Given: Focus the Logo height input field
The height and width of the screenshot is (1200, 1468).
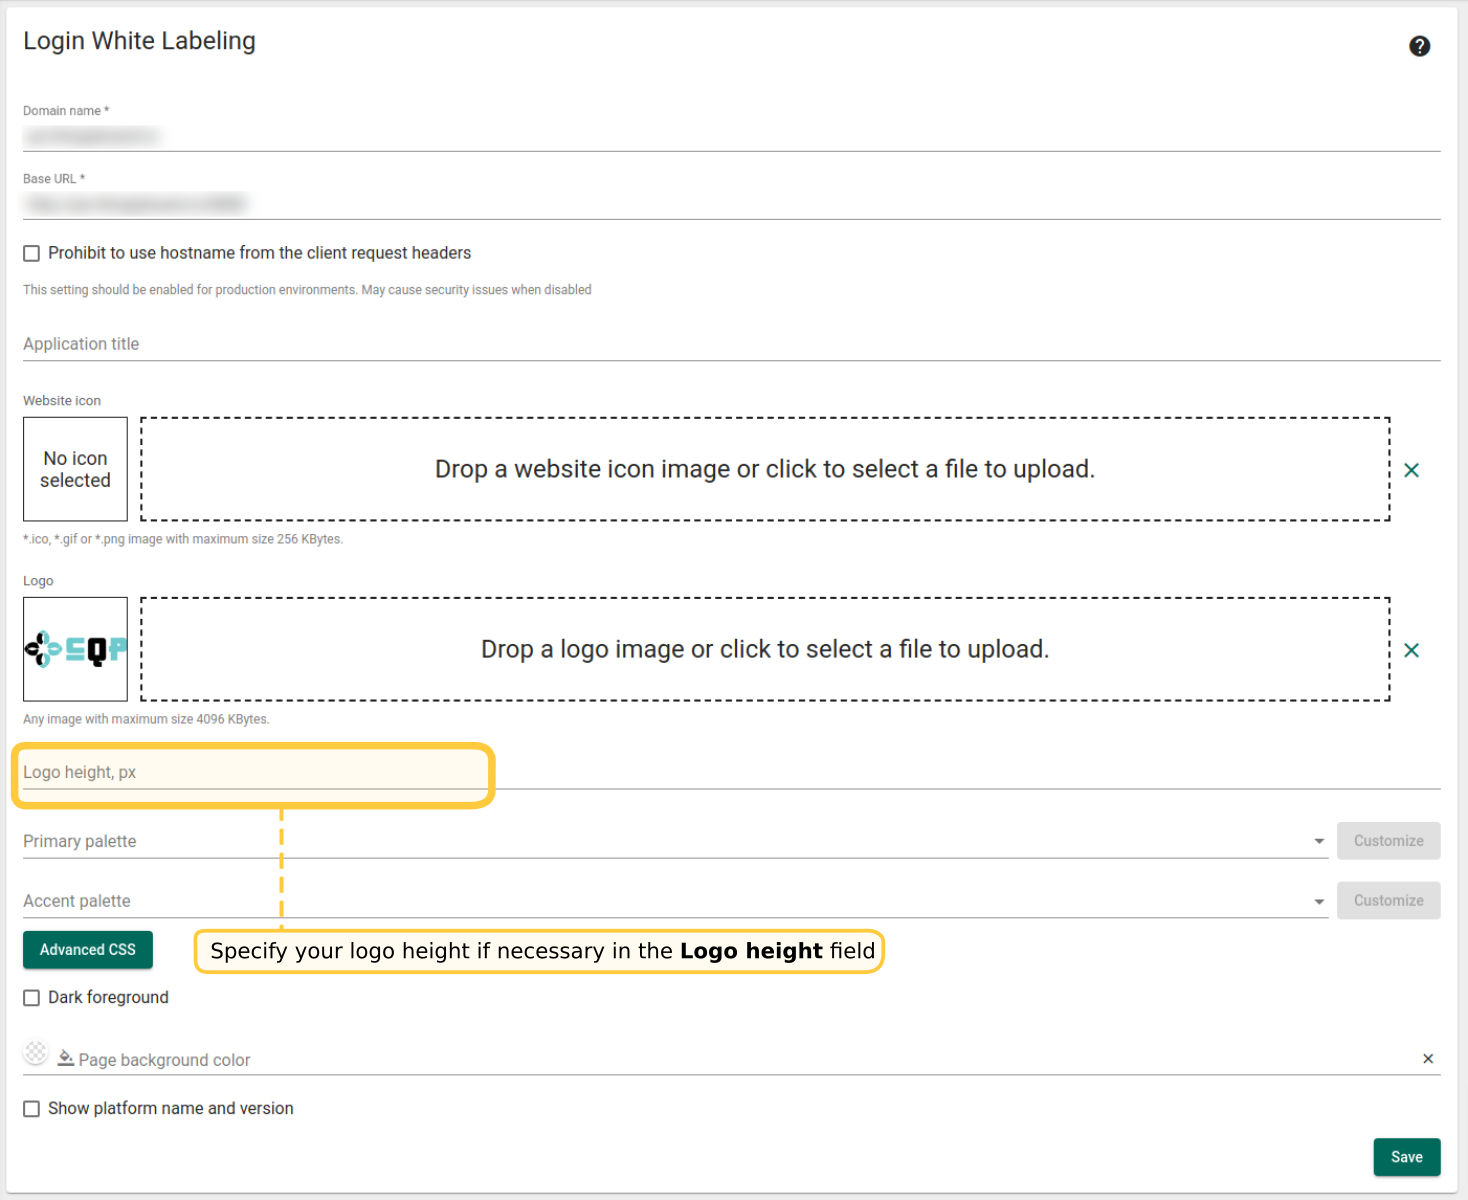Looking at the screenshot, I should tap(250, 773).
